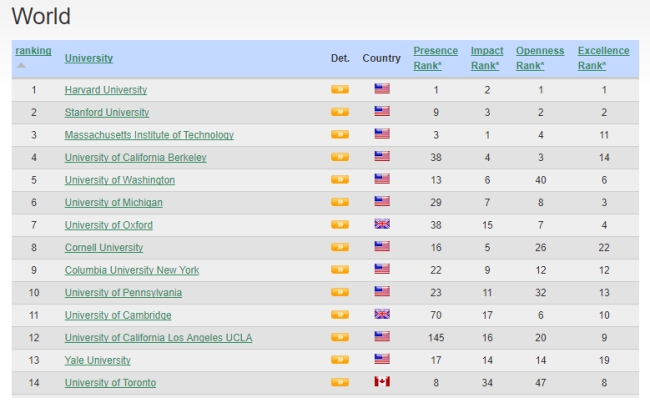650x418 pixels.
Task: Open details icon for Harvard University
Action: pos(340,89)
